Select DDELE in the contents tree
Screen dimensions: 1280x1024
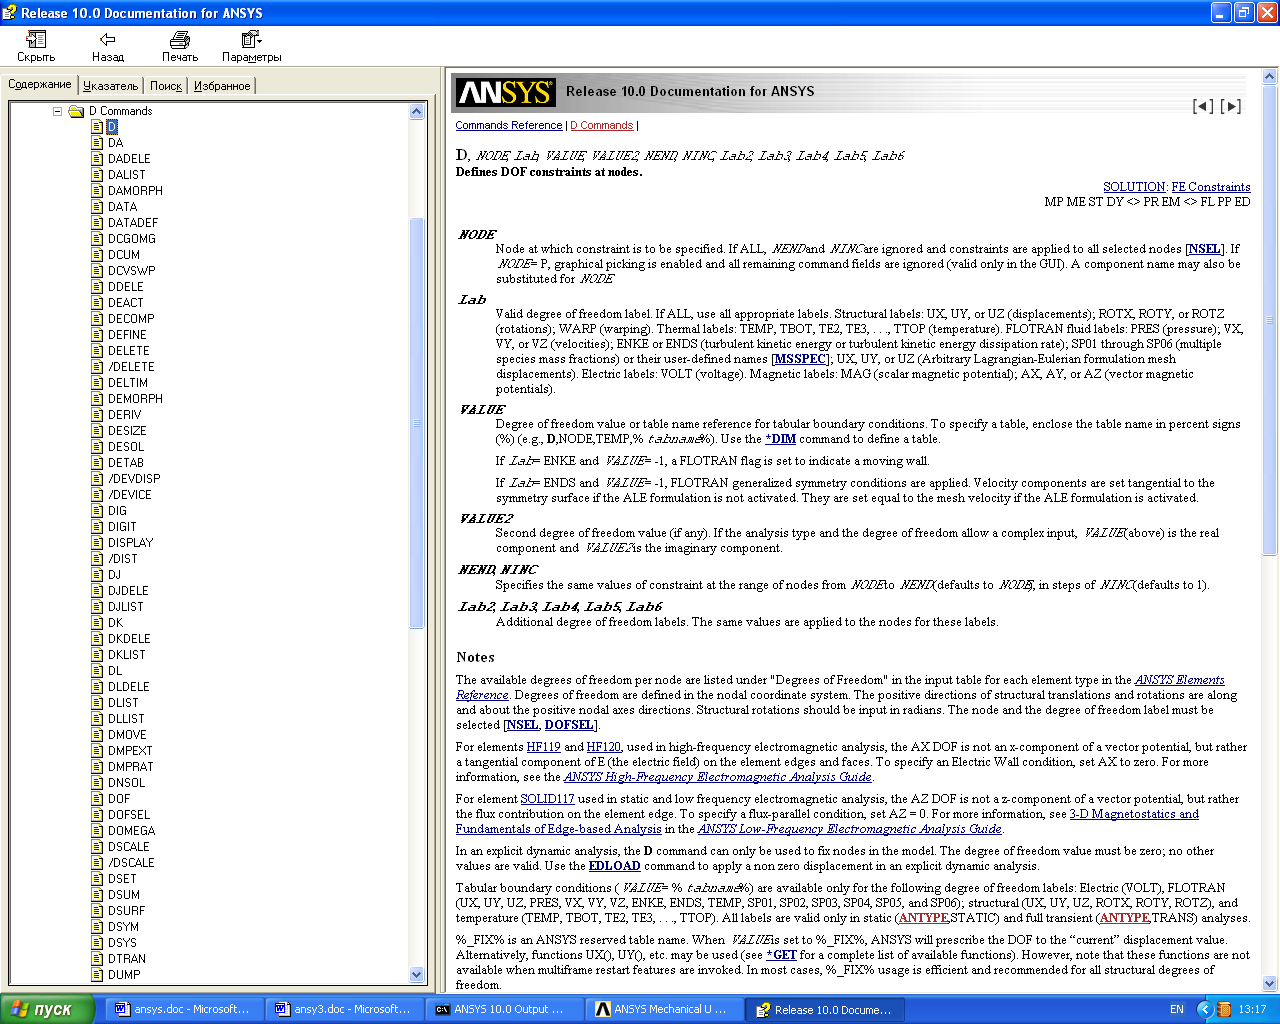(x=126, y=287)
